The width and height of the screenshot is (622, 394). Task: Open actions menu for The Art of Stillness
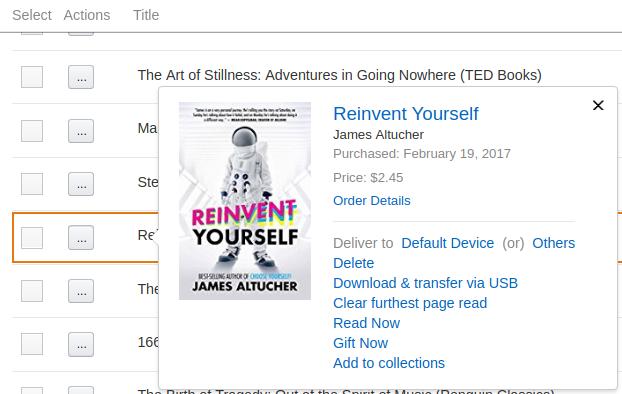click(81, 77)
